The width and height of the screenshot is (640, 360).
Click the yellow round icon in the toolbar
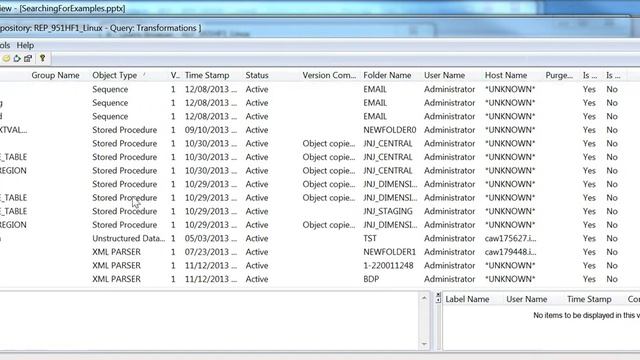[6, 59]
